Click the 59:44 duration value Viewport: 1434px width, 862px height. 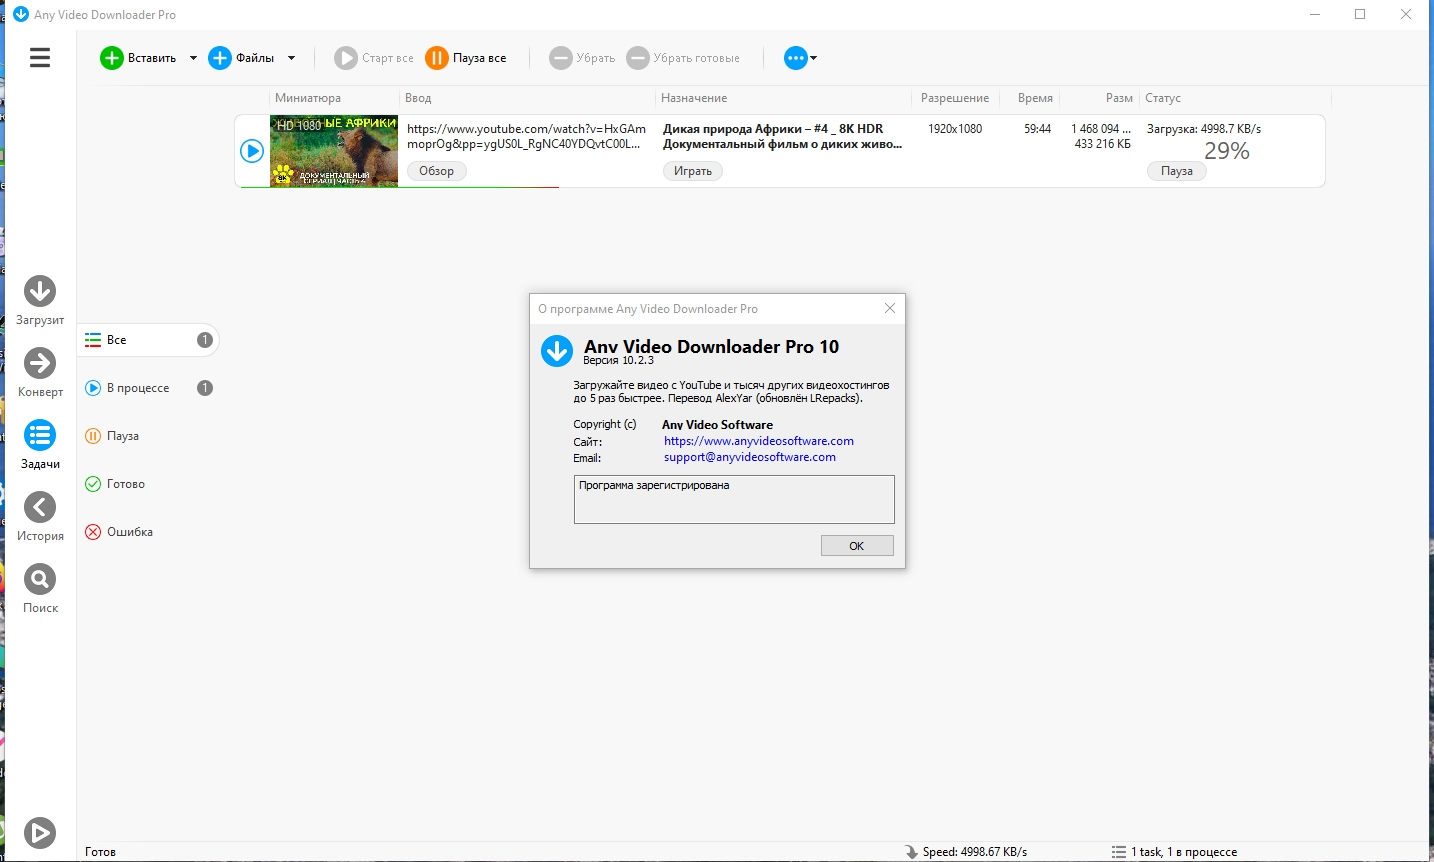click(x=1037, y=129)
